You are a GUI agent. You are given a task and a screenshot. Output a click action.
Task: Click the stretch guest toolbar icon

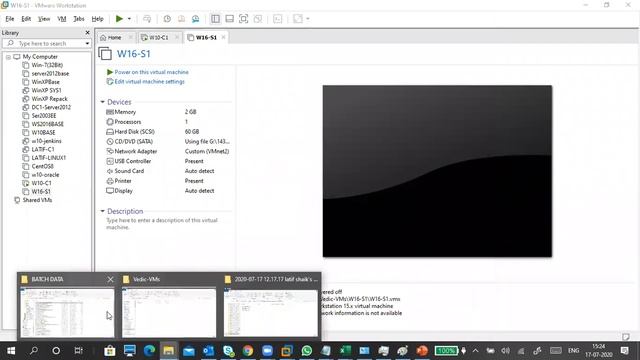[x=298, y=19]
